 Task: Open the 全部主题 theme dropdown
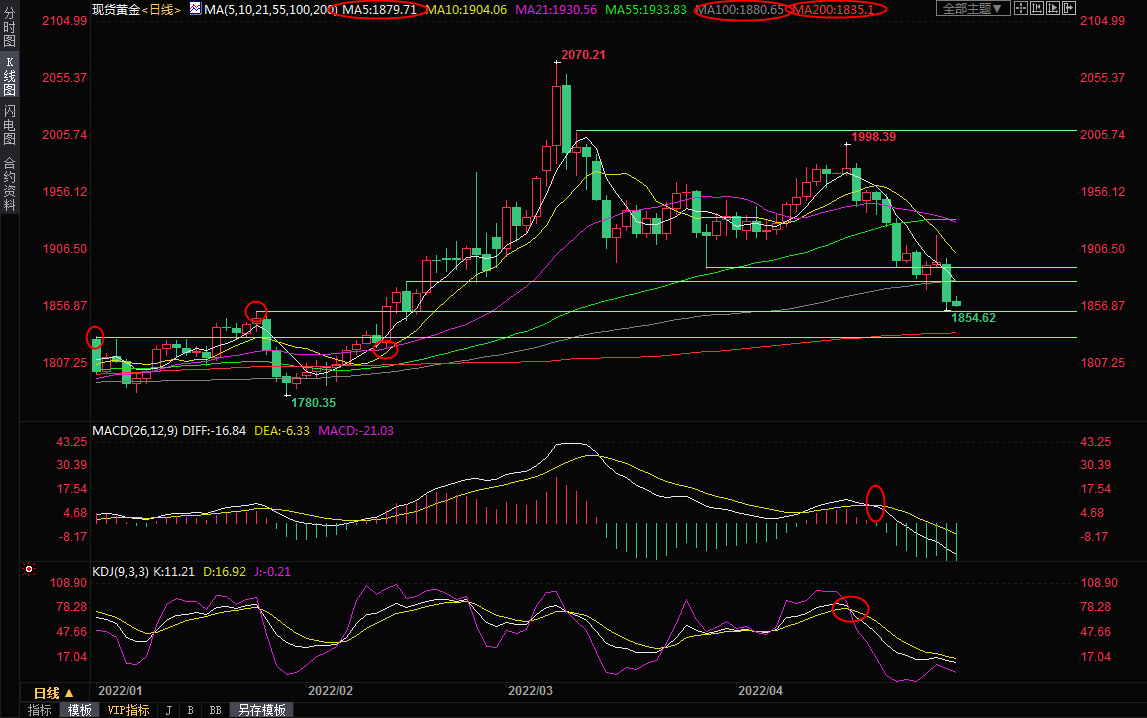(972, 9)
